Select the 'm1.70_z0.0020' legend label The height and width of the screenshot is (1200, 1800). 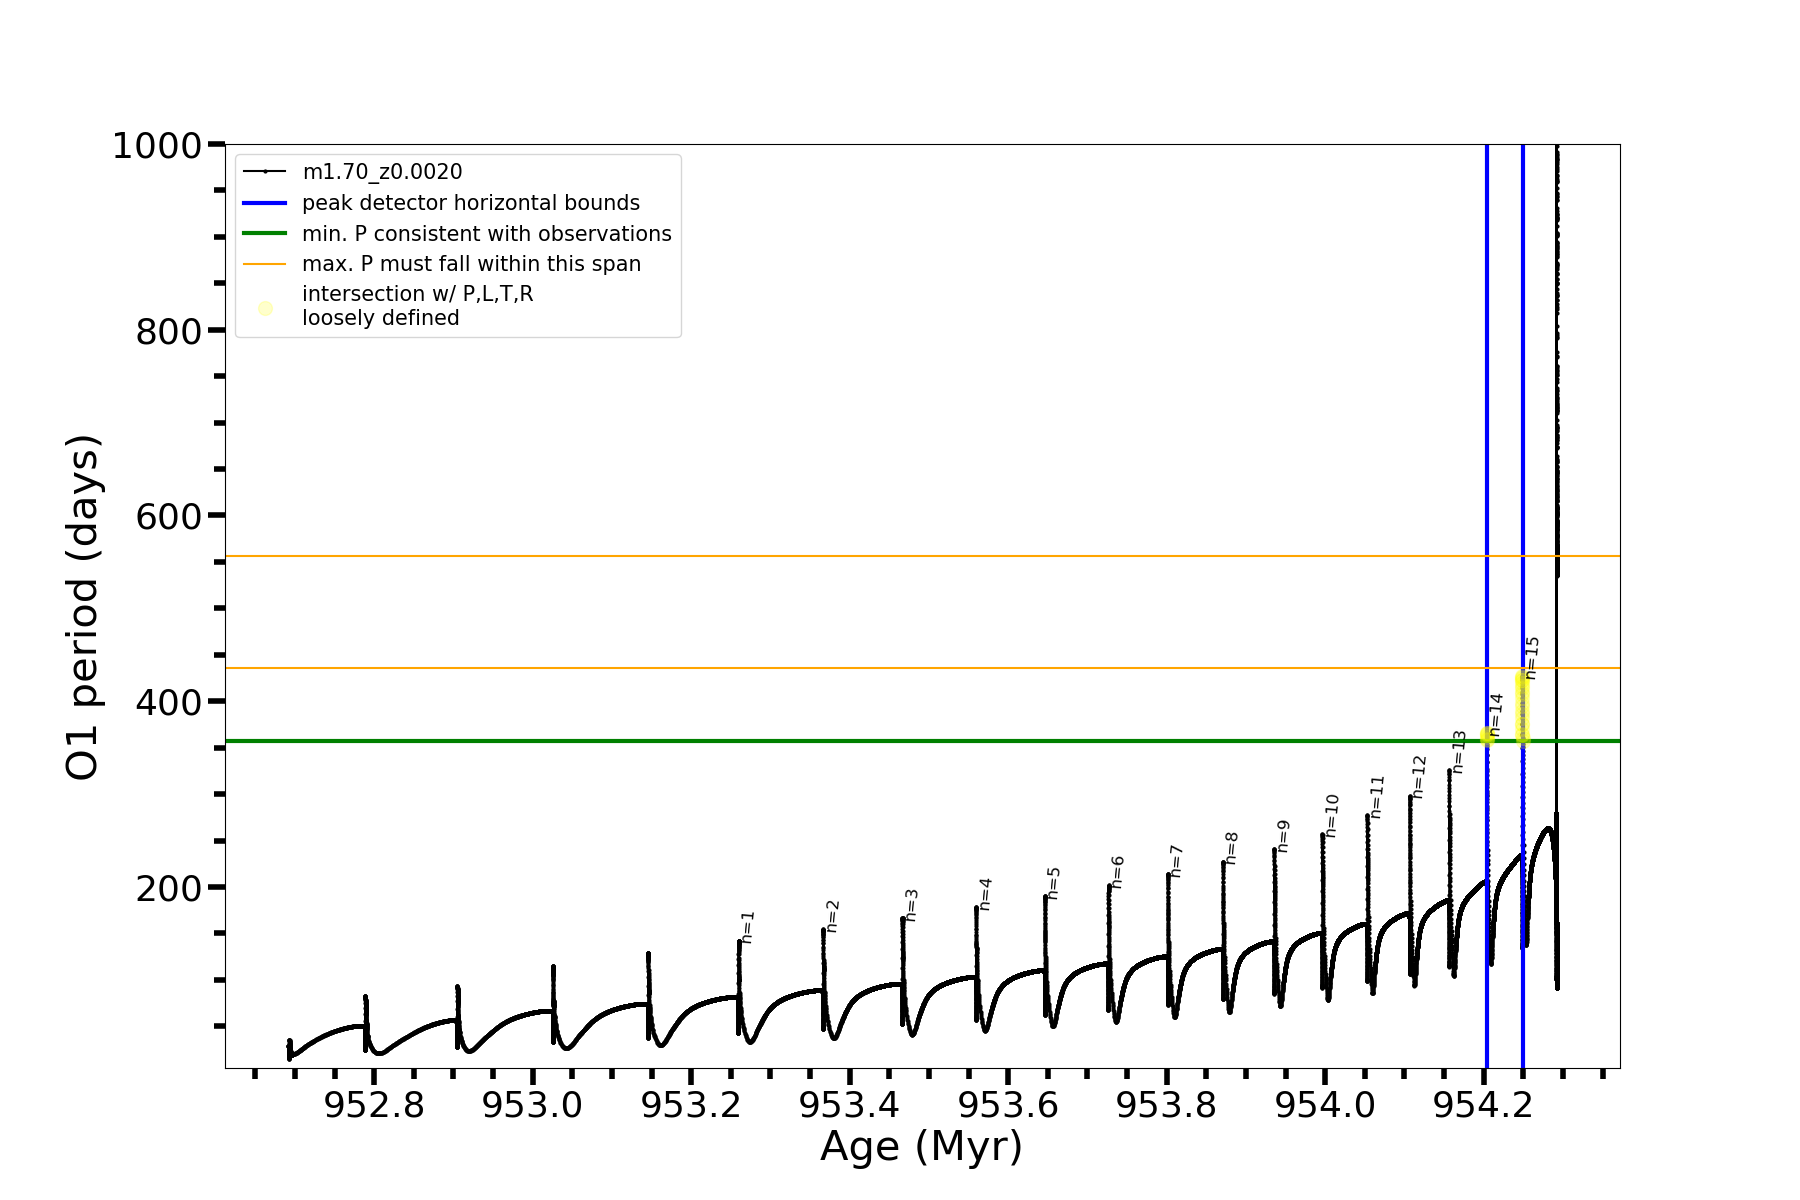(x=382, y=172)
